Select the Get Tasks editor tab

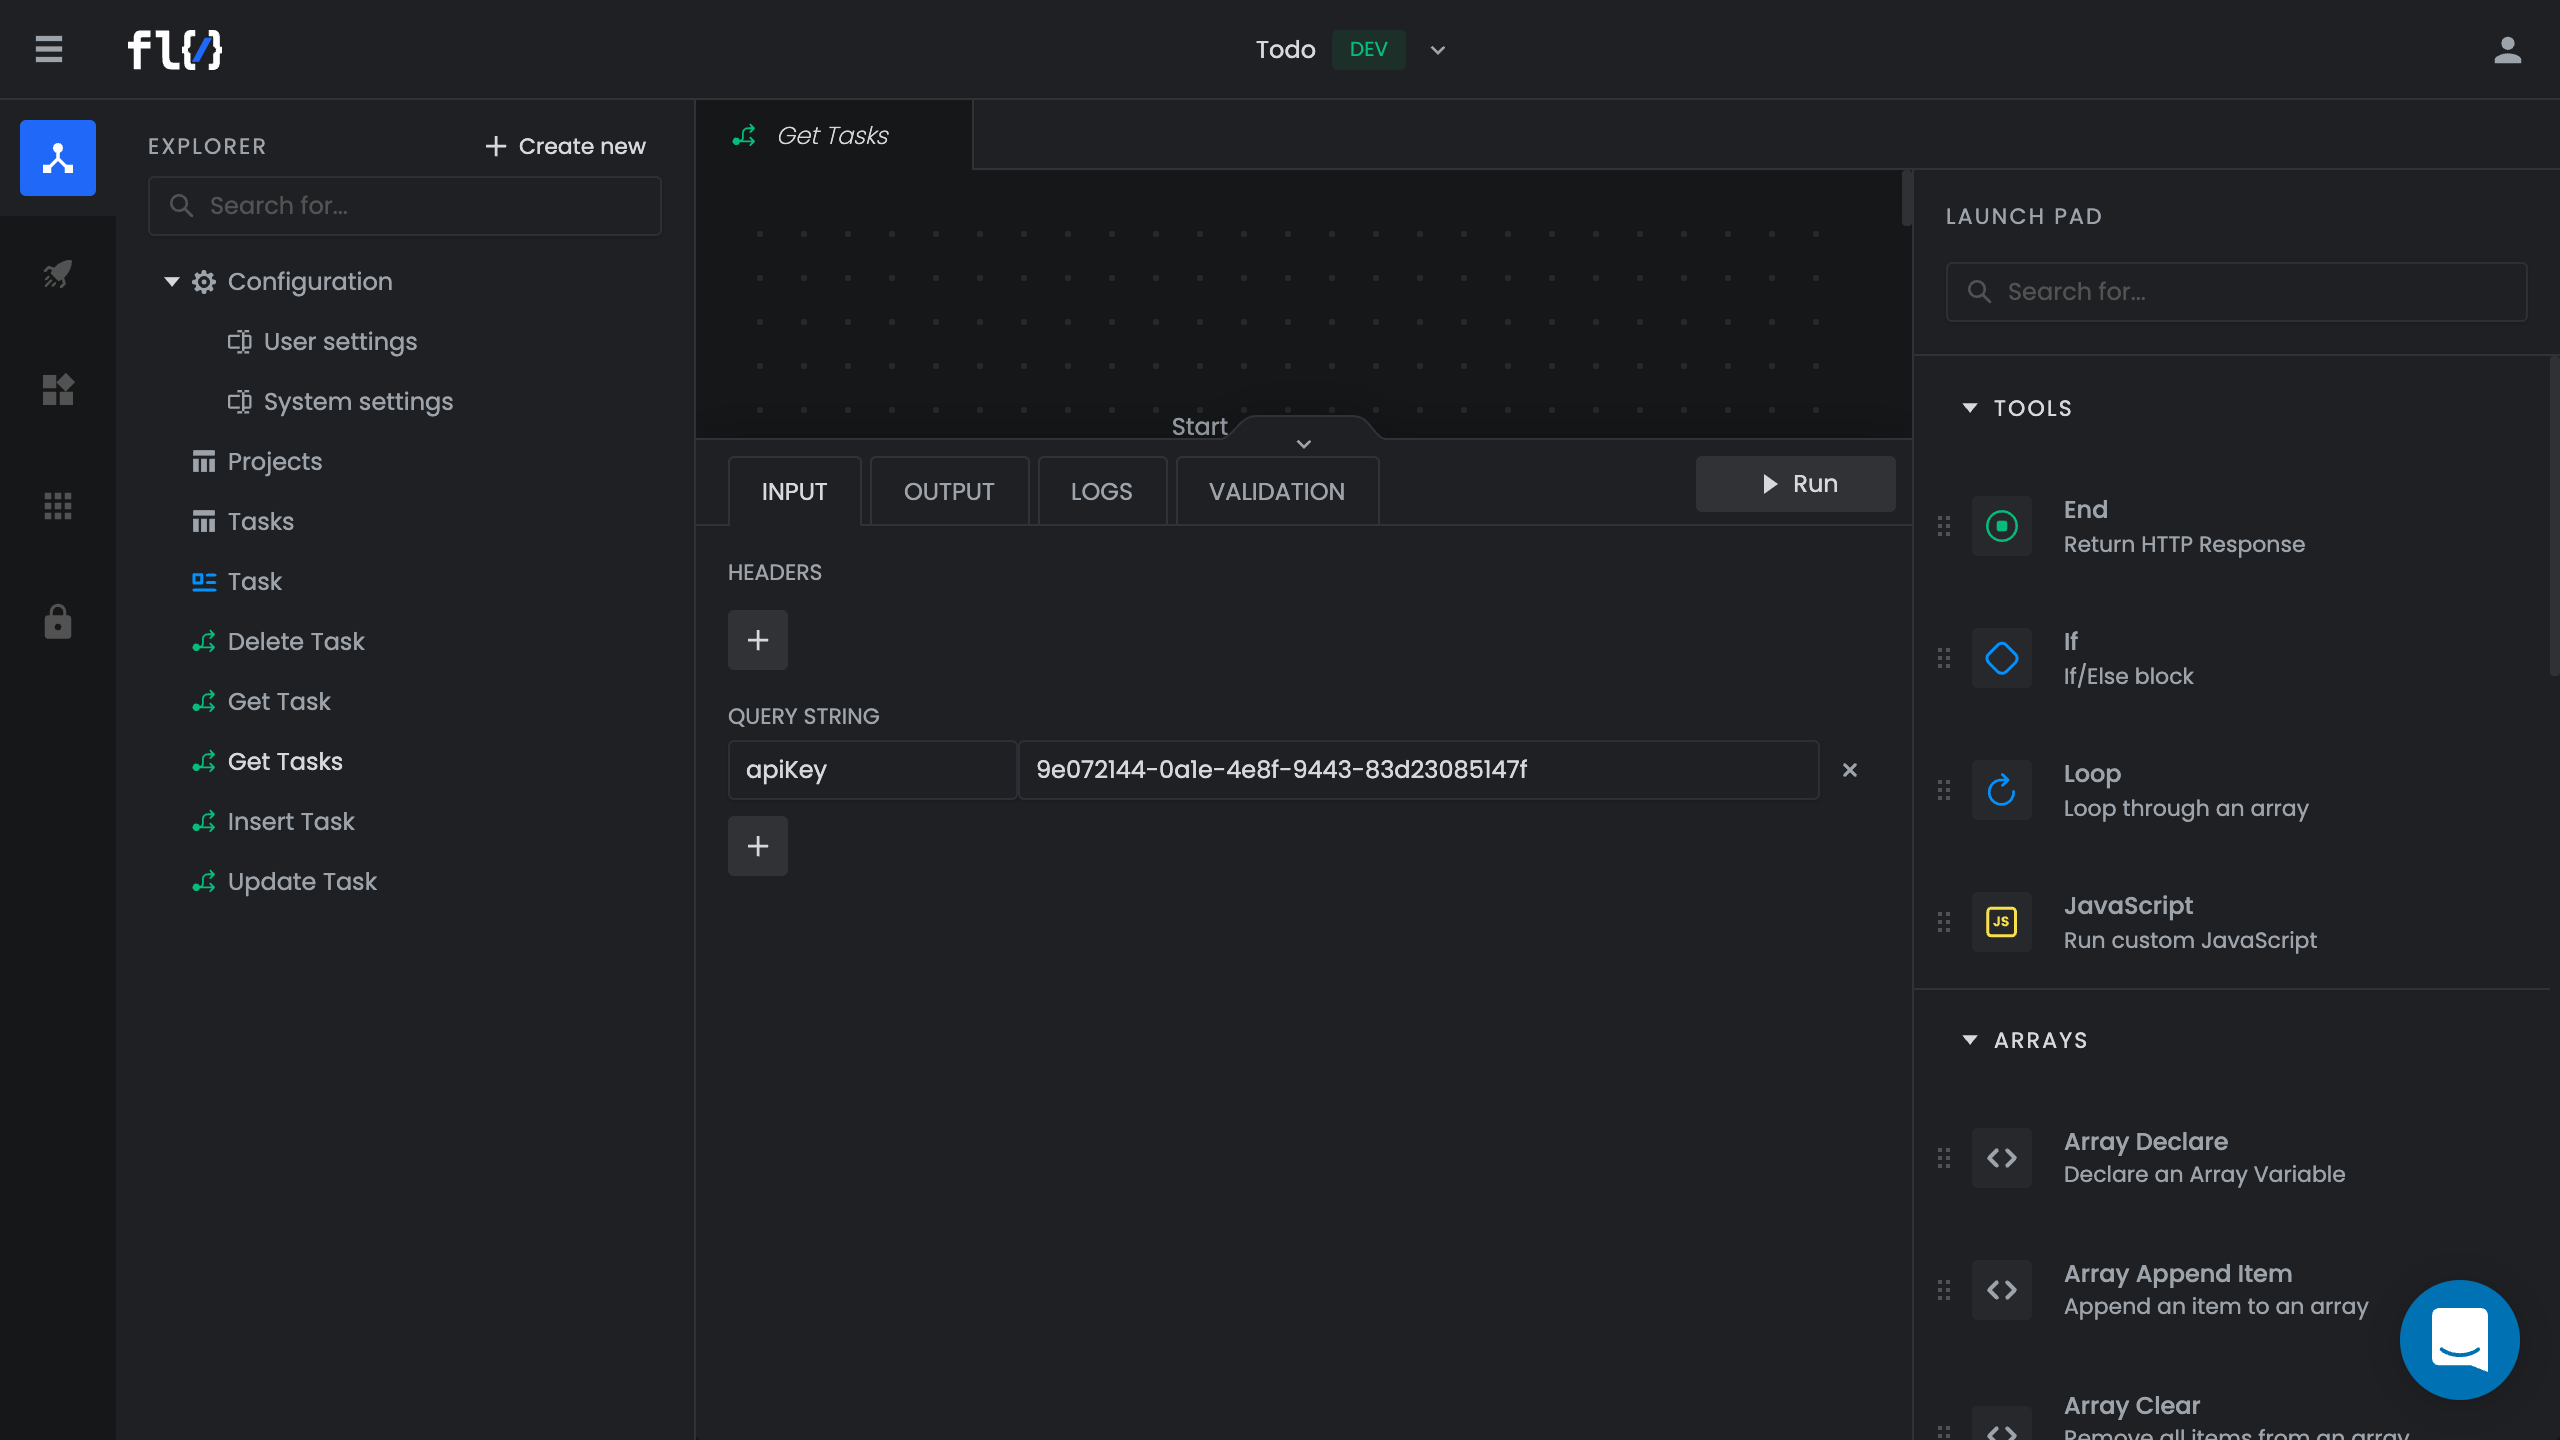(x=834, y=135)
